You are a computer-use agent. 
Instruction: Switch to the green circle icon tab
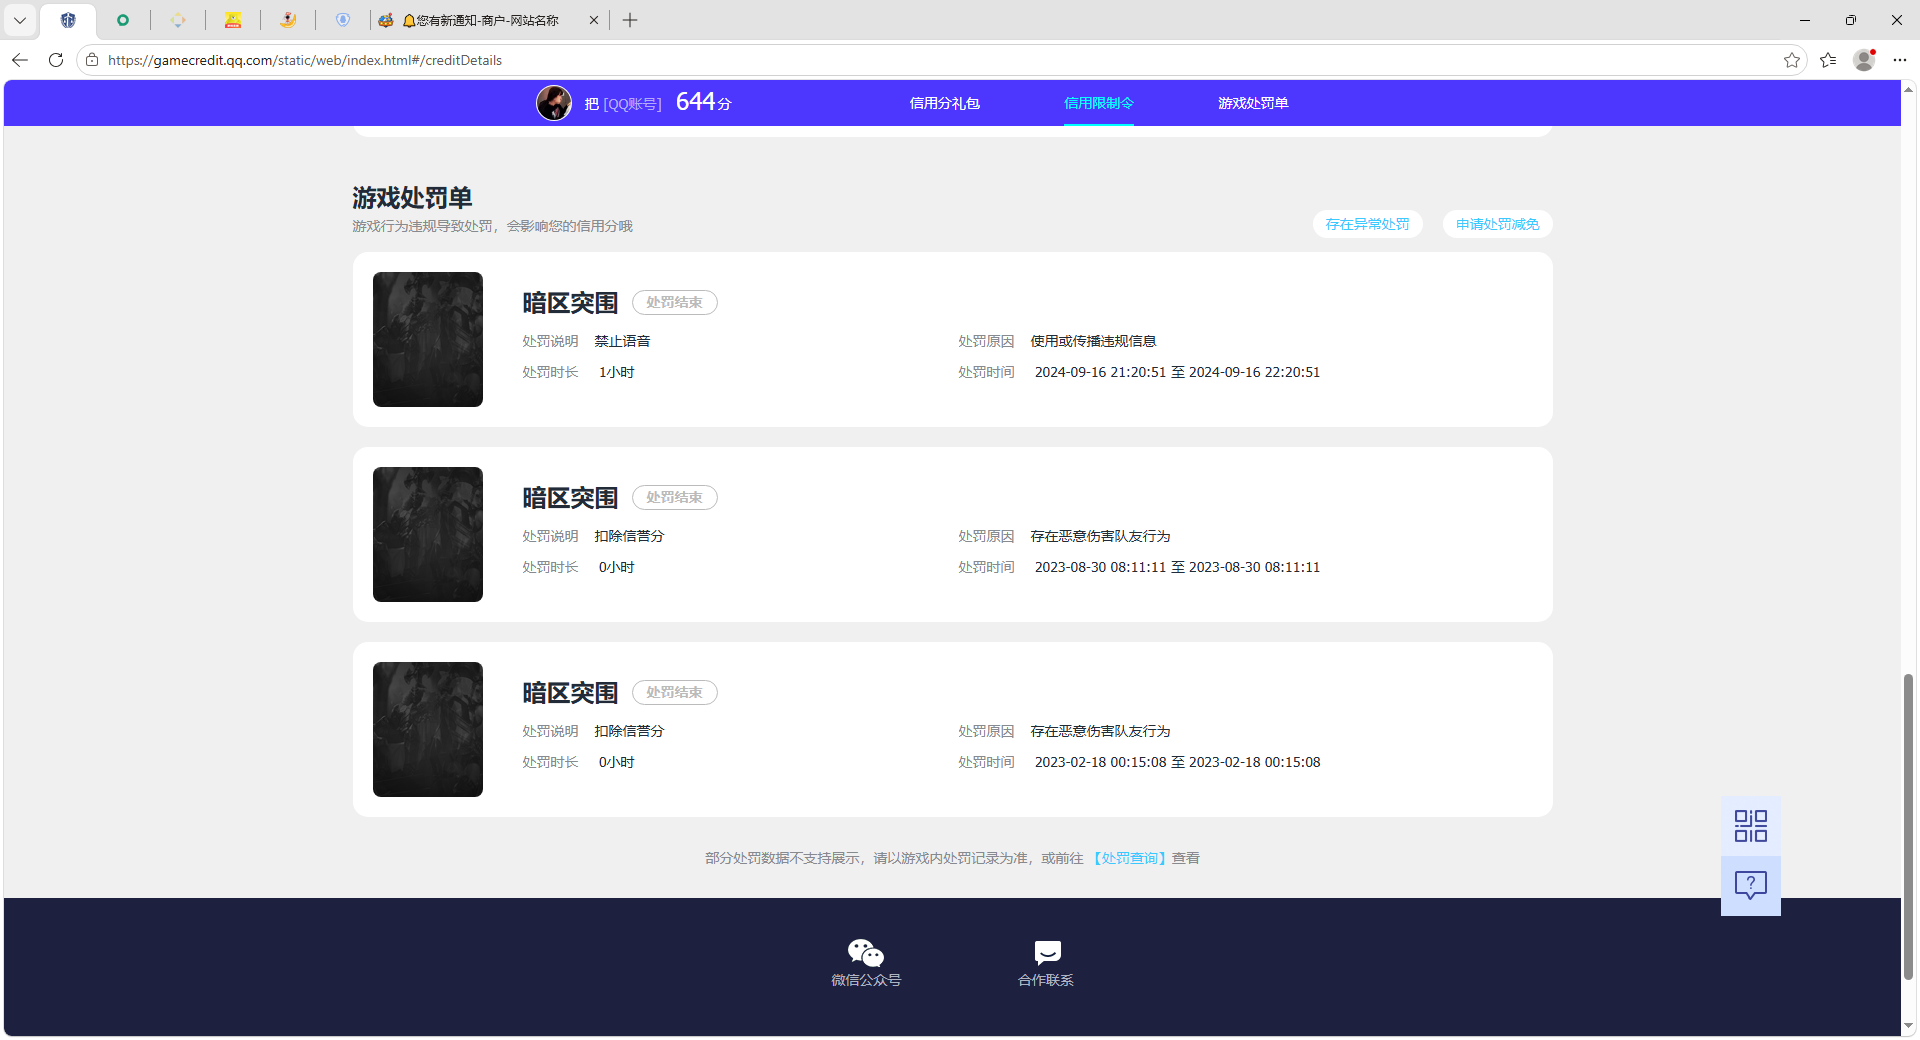pyautogui.click(x=123, y=20)
